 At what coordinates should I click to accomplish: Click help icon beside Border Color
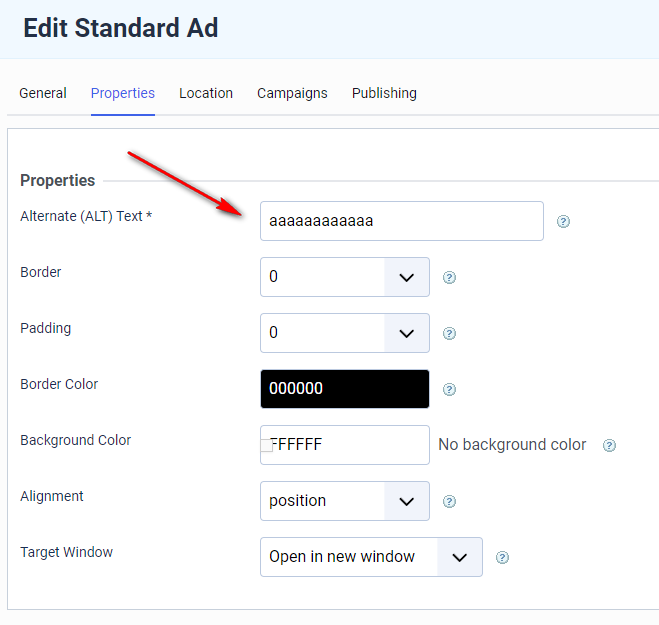click(449, 390)
